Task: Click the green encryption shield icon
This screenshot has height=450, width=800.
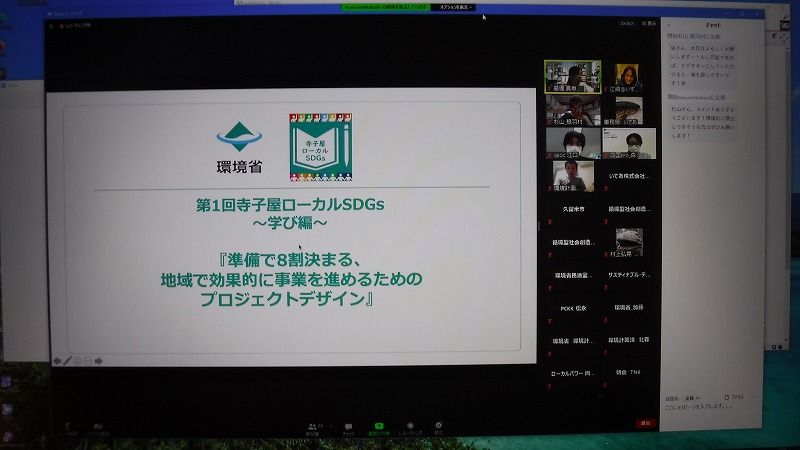Action: (51, 25)
